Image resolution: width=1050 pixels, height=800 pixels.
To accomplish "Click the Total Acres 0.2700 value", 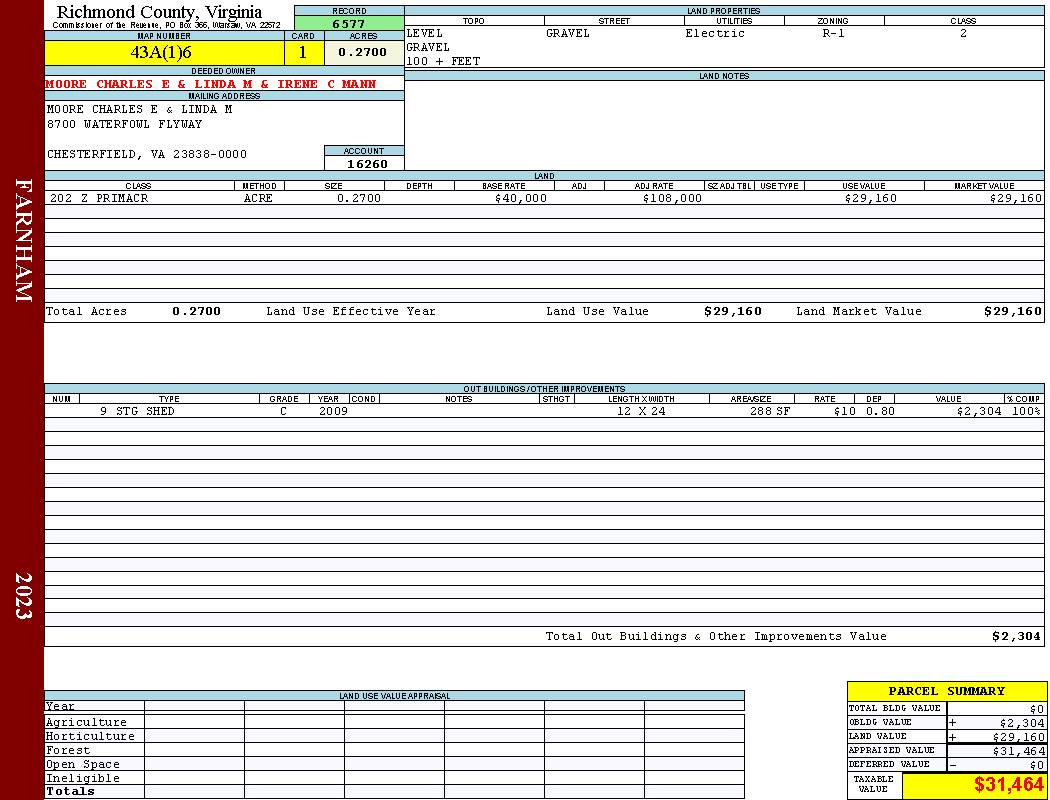I will 196,311.
